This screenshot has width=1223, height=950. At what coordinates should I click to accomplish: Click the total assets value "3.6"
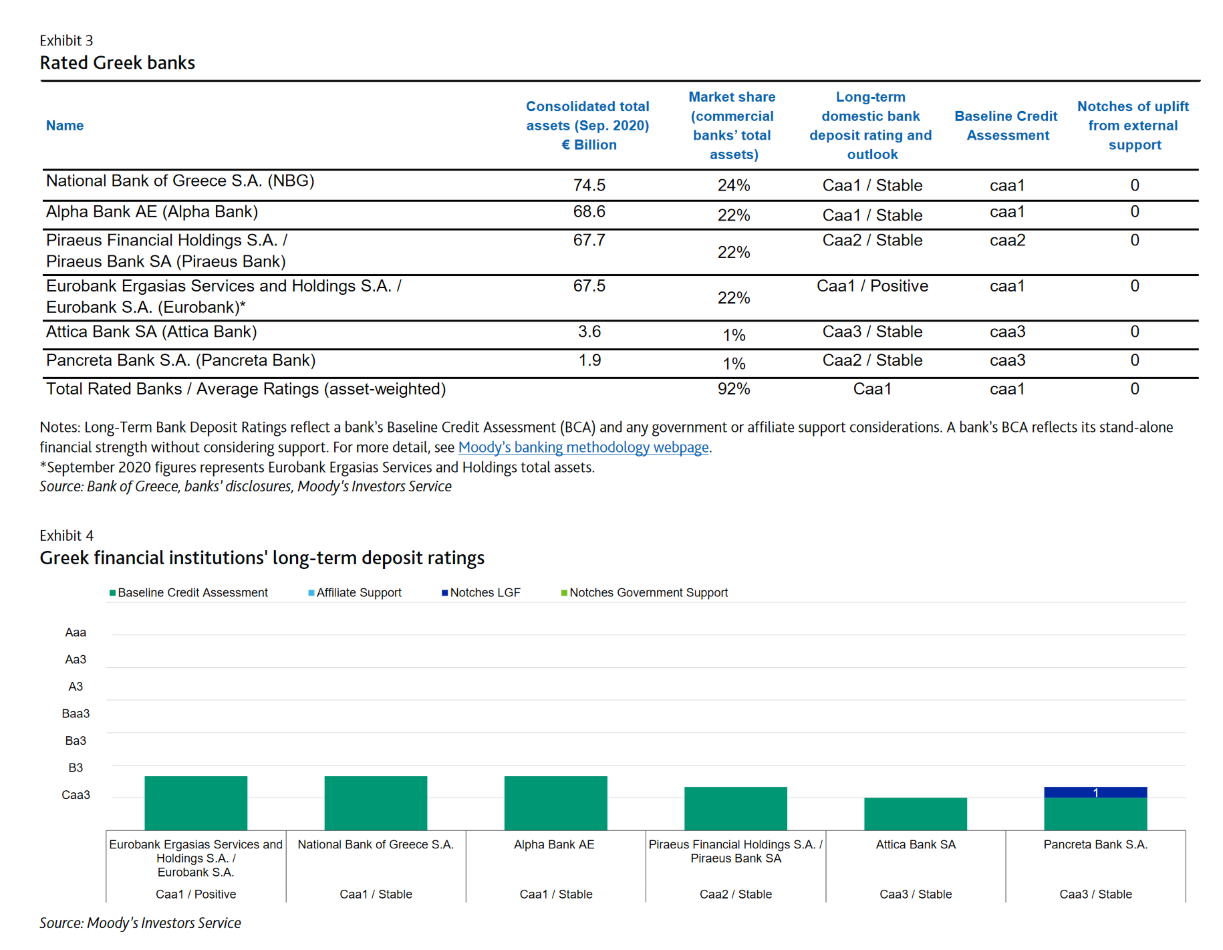click(590, 332)
